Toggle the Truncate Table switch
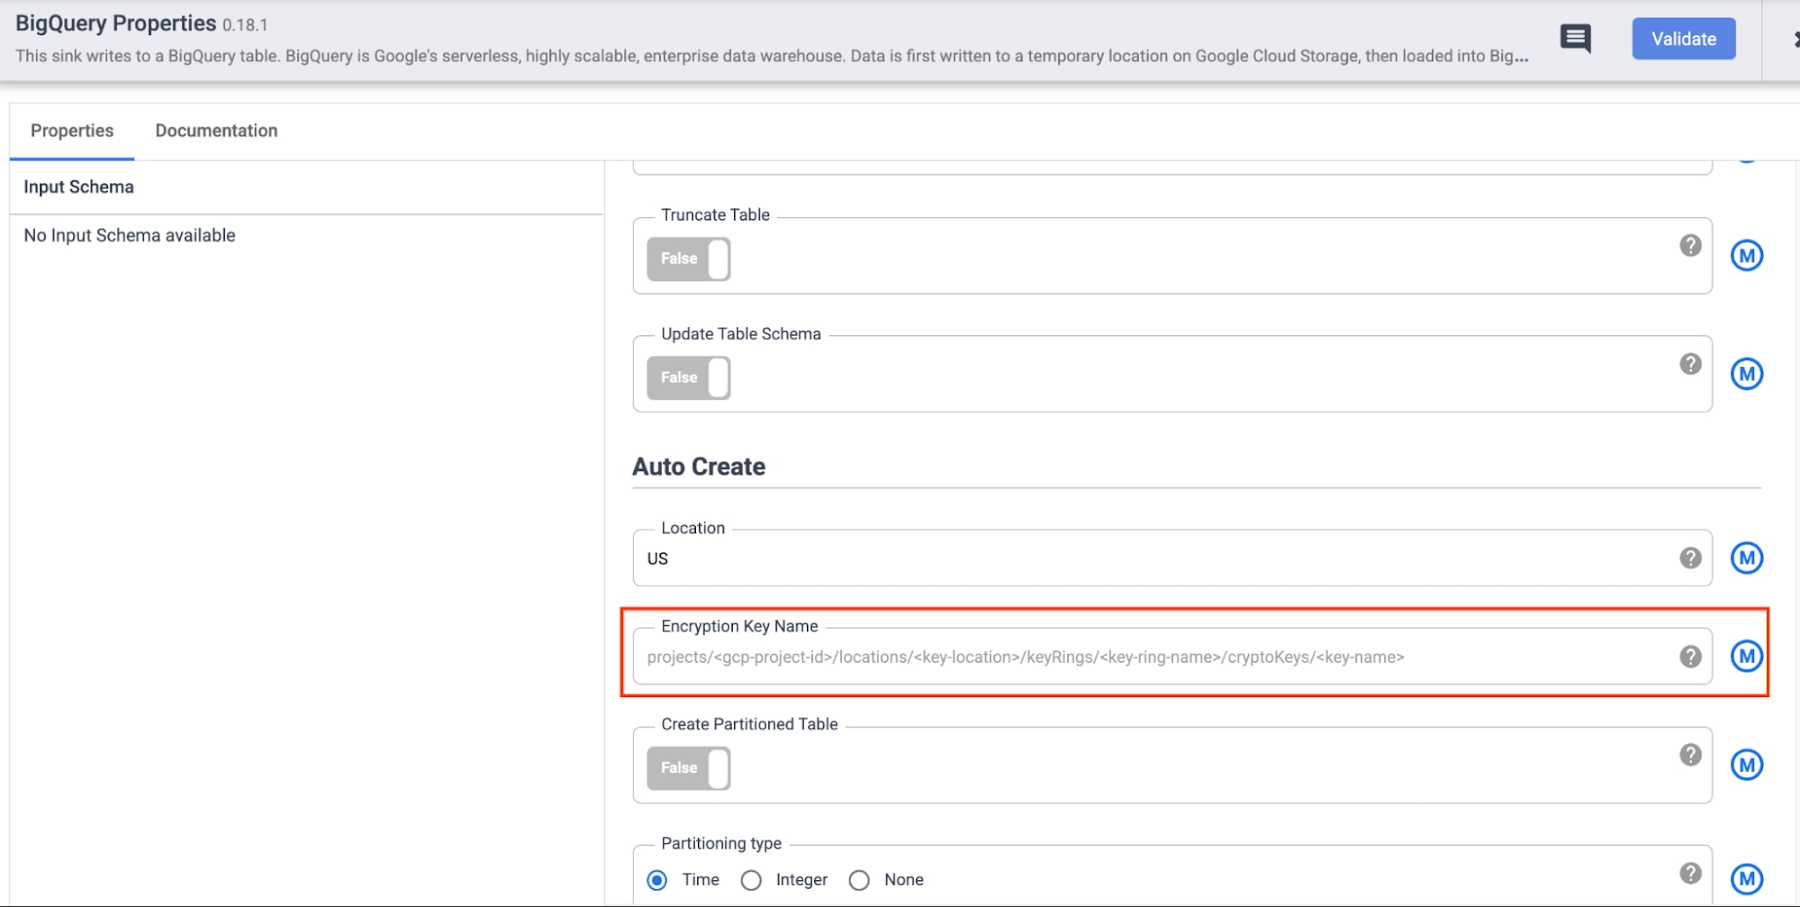This screenshot has width=1800, height=907. pos(688,259)
